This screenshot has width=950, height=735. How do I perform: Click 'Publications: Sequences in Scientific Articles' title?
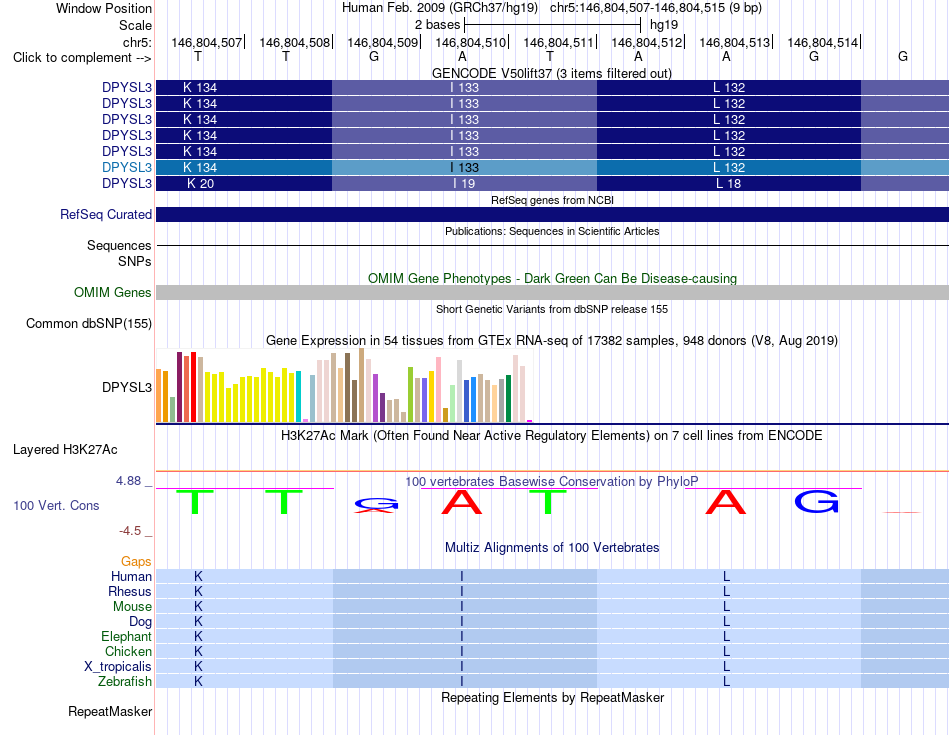coord(552,231)
